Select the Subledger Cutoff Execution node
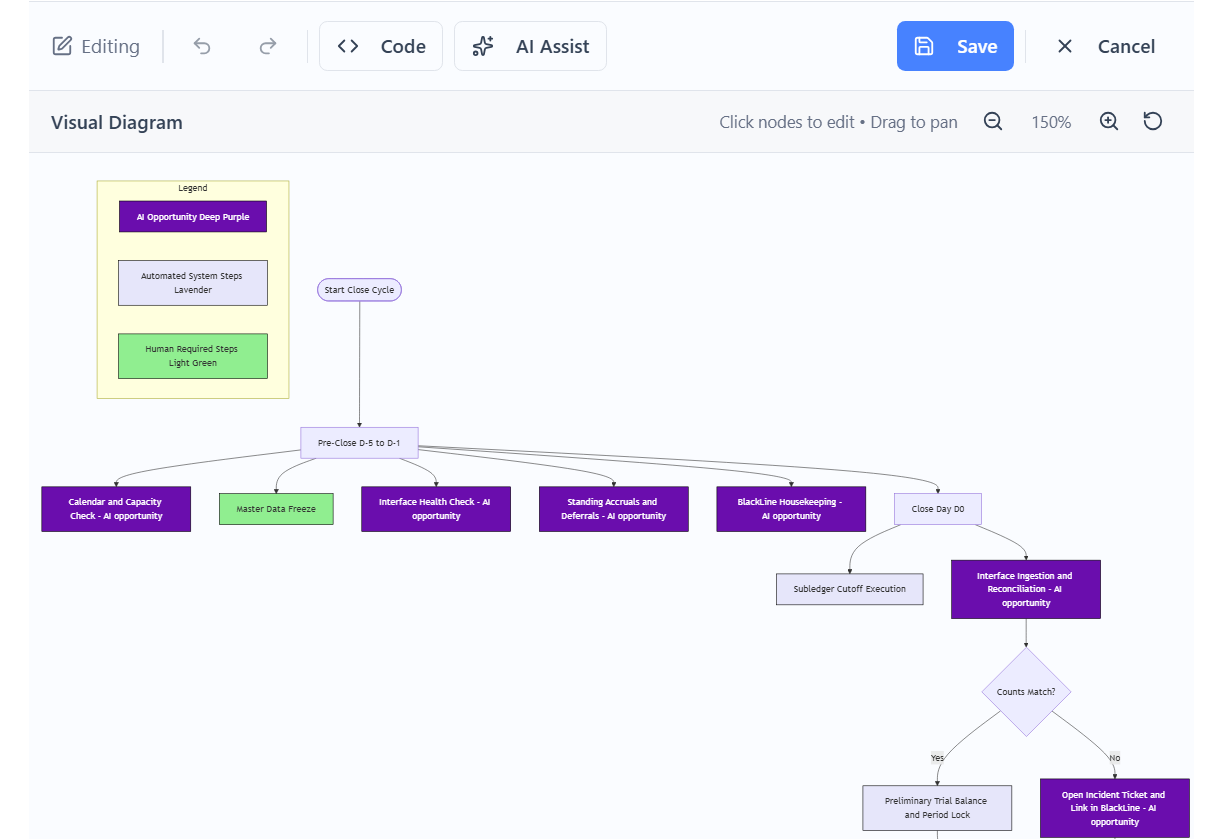The image size is (1212, 839). [849, 589]
